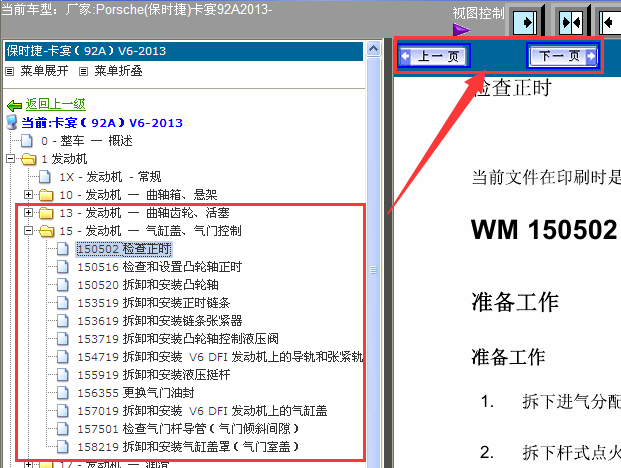Open 153519 拆卸和安装正时链条

154,303
